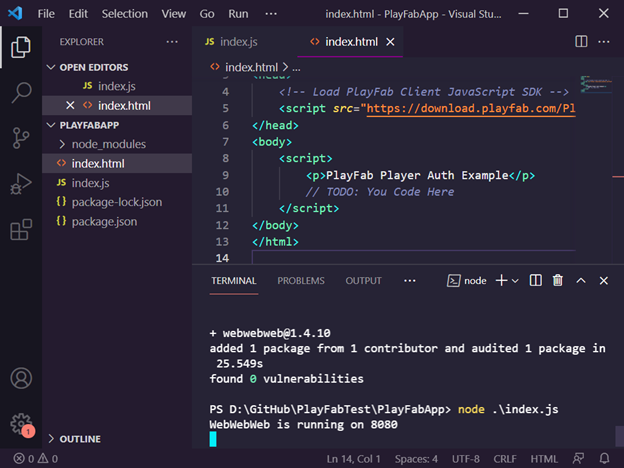Viewport: 624px width, 468px height.
Task: Change language mode via HTML status item
Action: (x=544, y=459)
